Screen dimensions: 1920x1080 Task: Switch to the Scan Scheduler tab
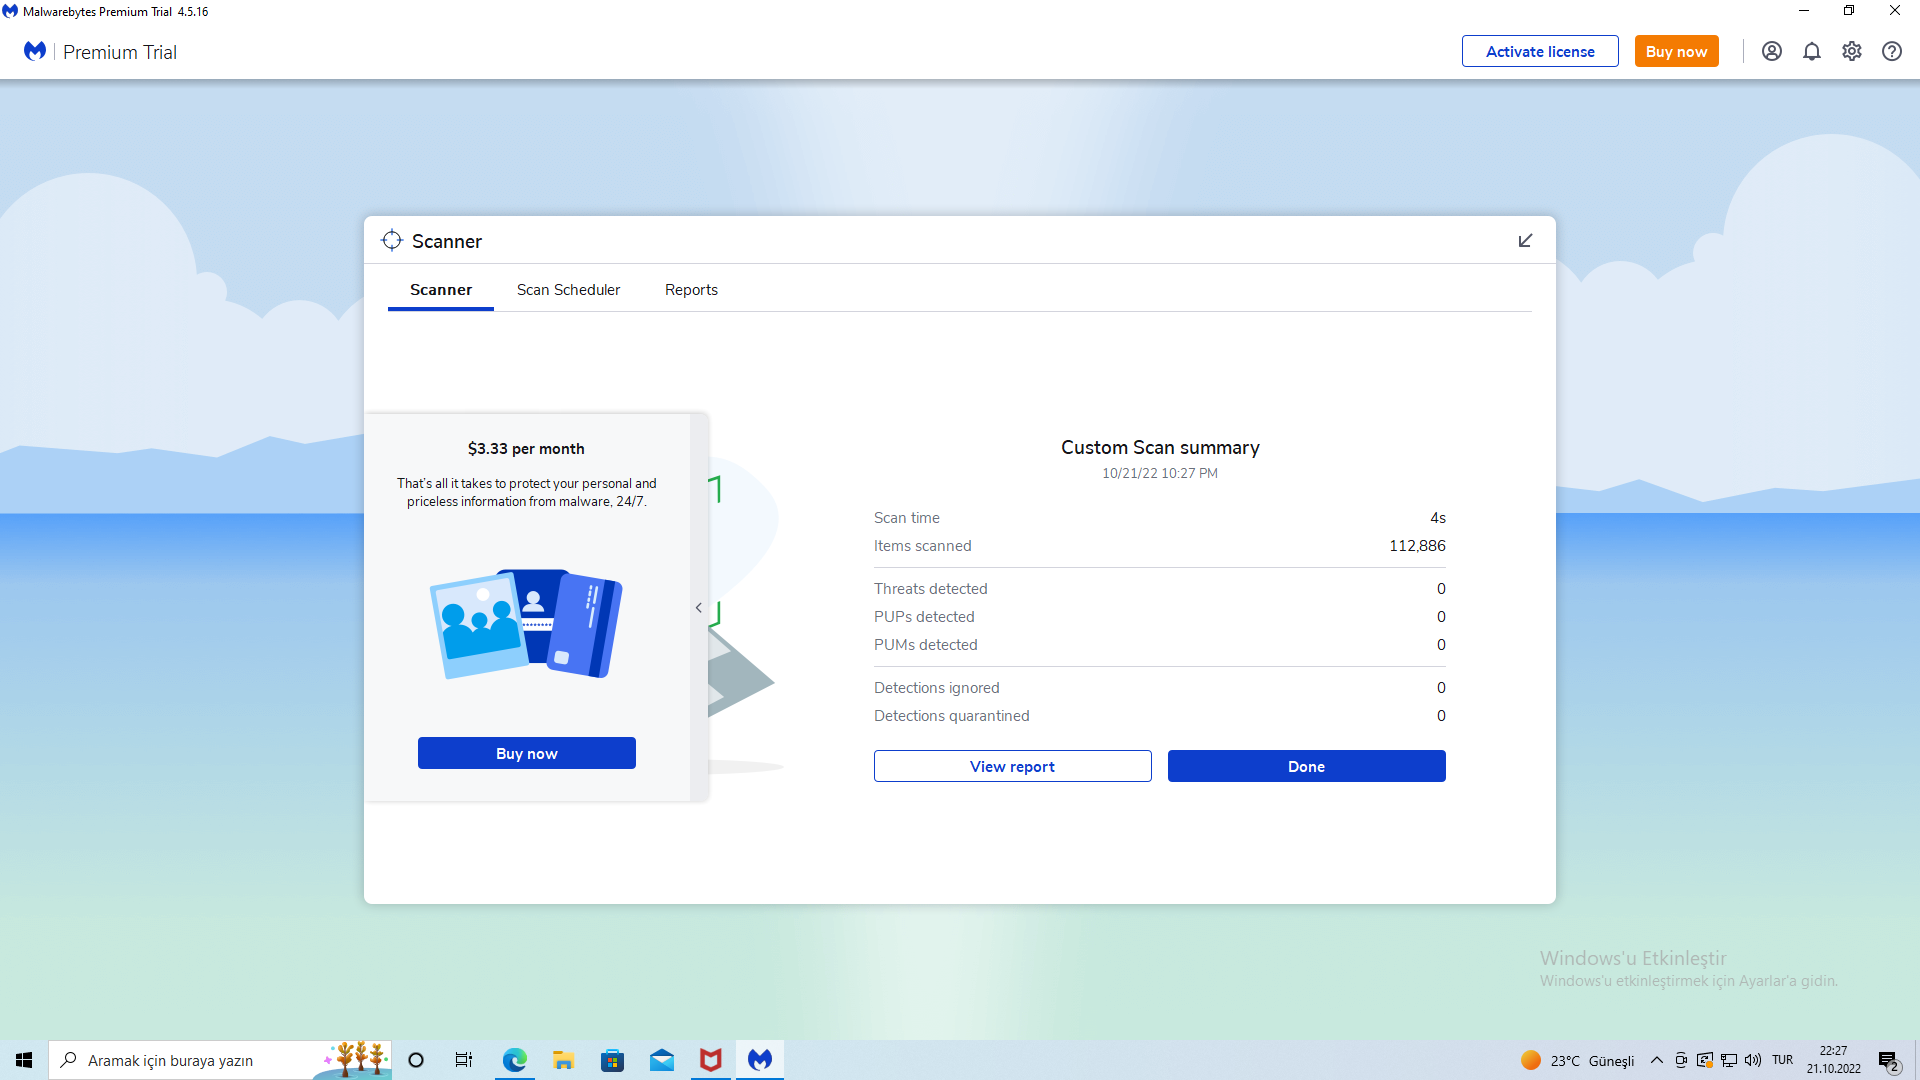point(568,290)
